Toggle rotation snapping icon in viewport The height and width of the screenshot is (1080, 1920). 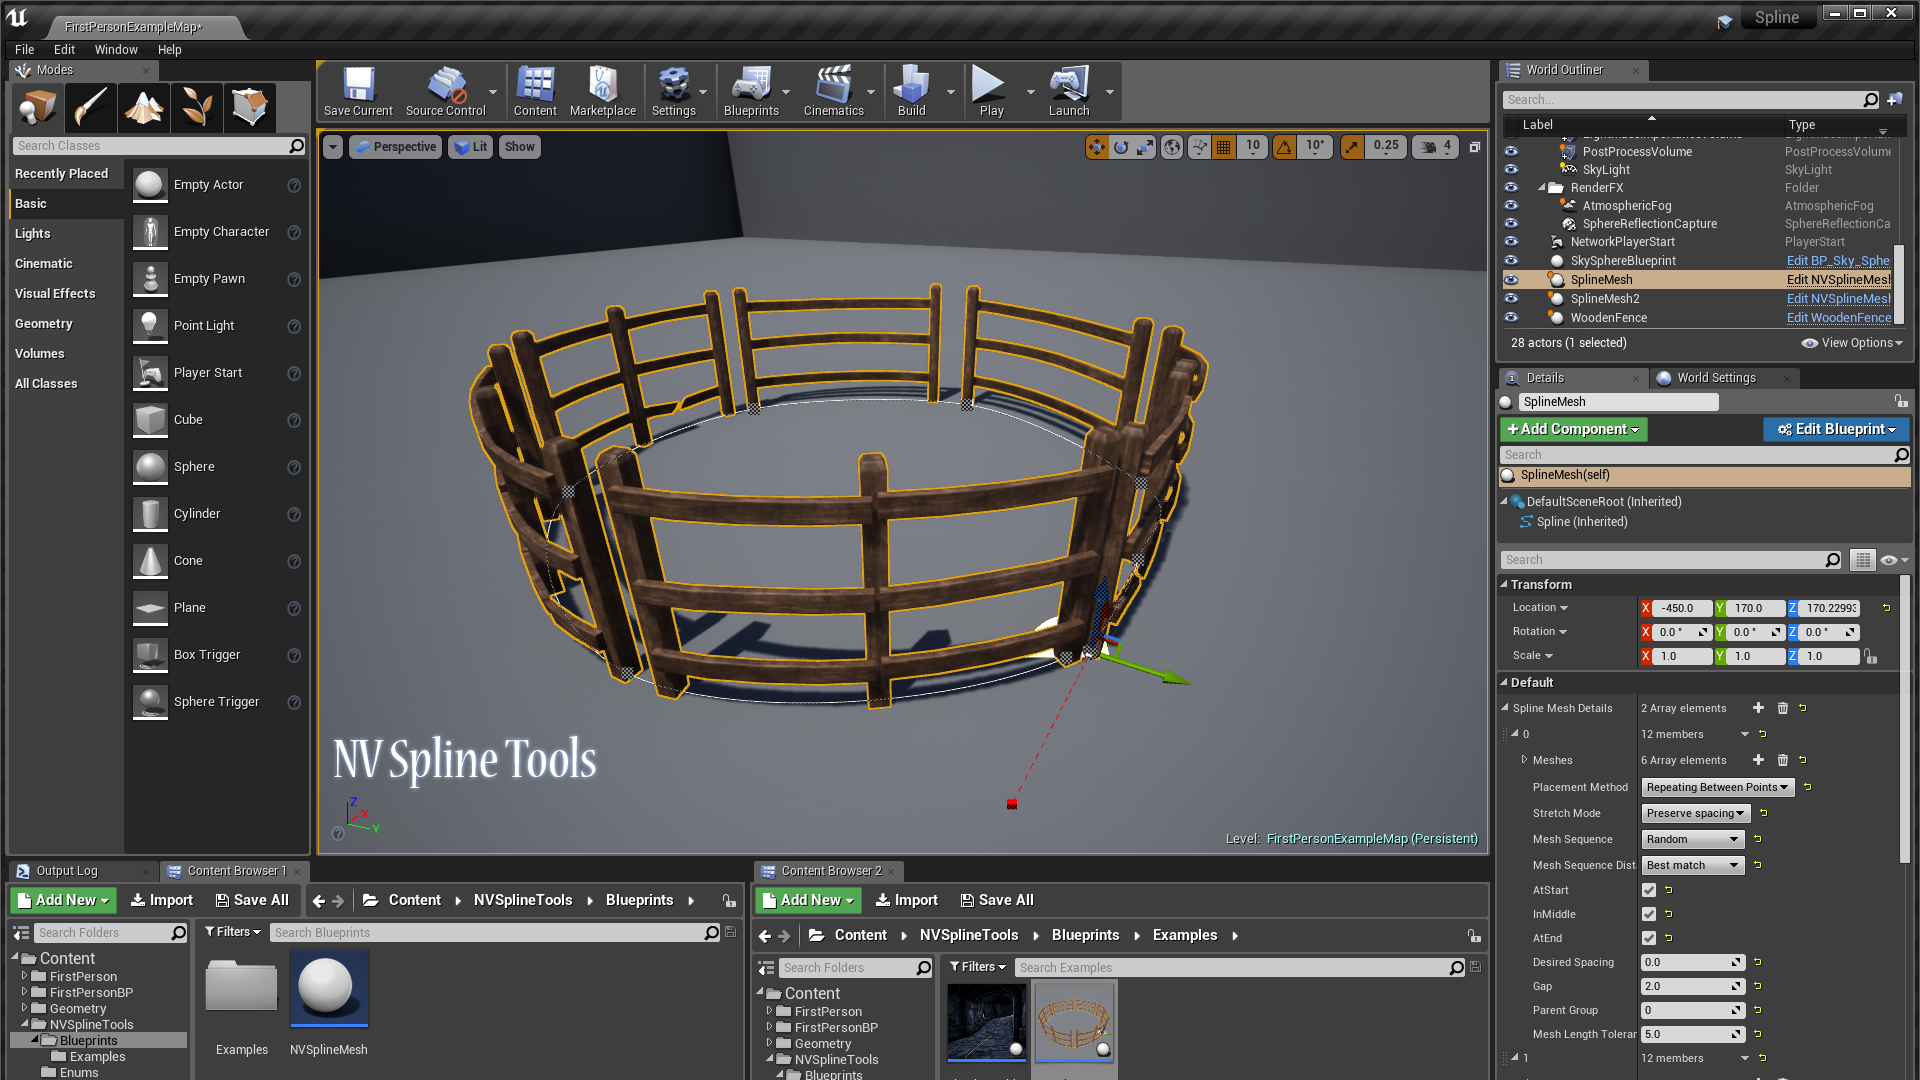[x=1284, y=147]
